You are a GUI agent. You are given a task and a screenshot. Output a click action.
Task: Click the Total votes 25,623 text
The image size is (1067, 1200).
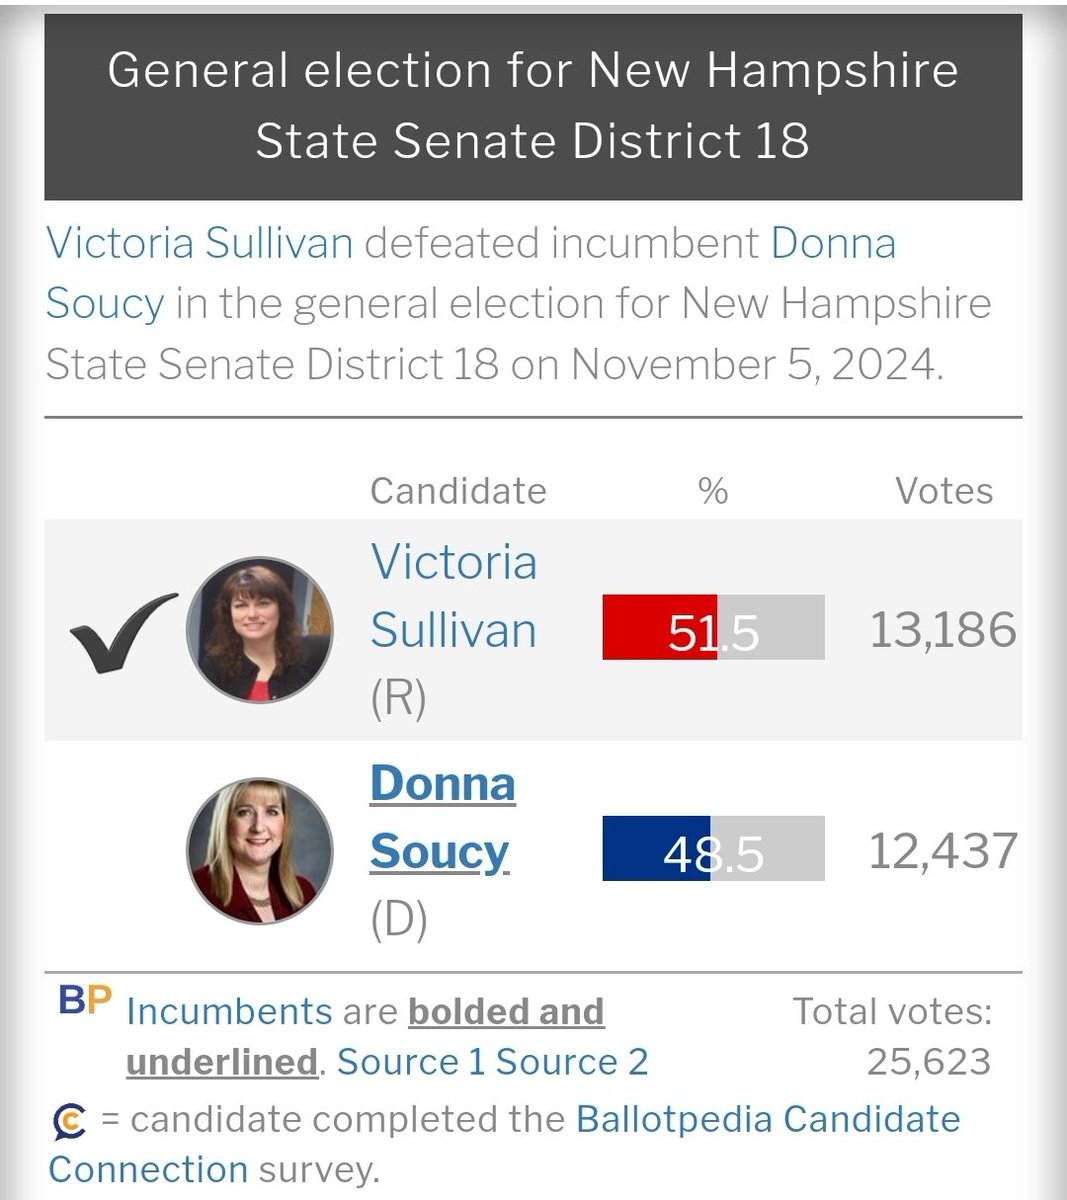tap(892, 1037)
